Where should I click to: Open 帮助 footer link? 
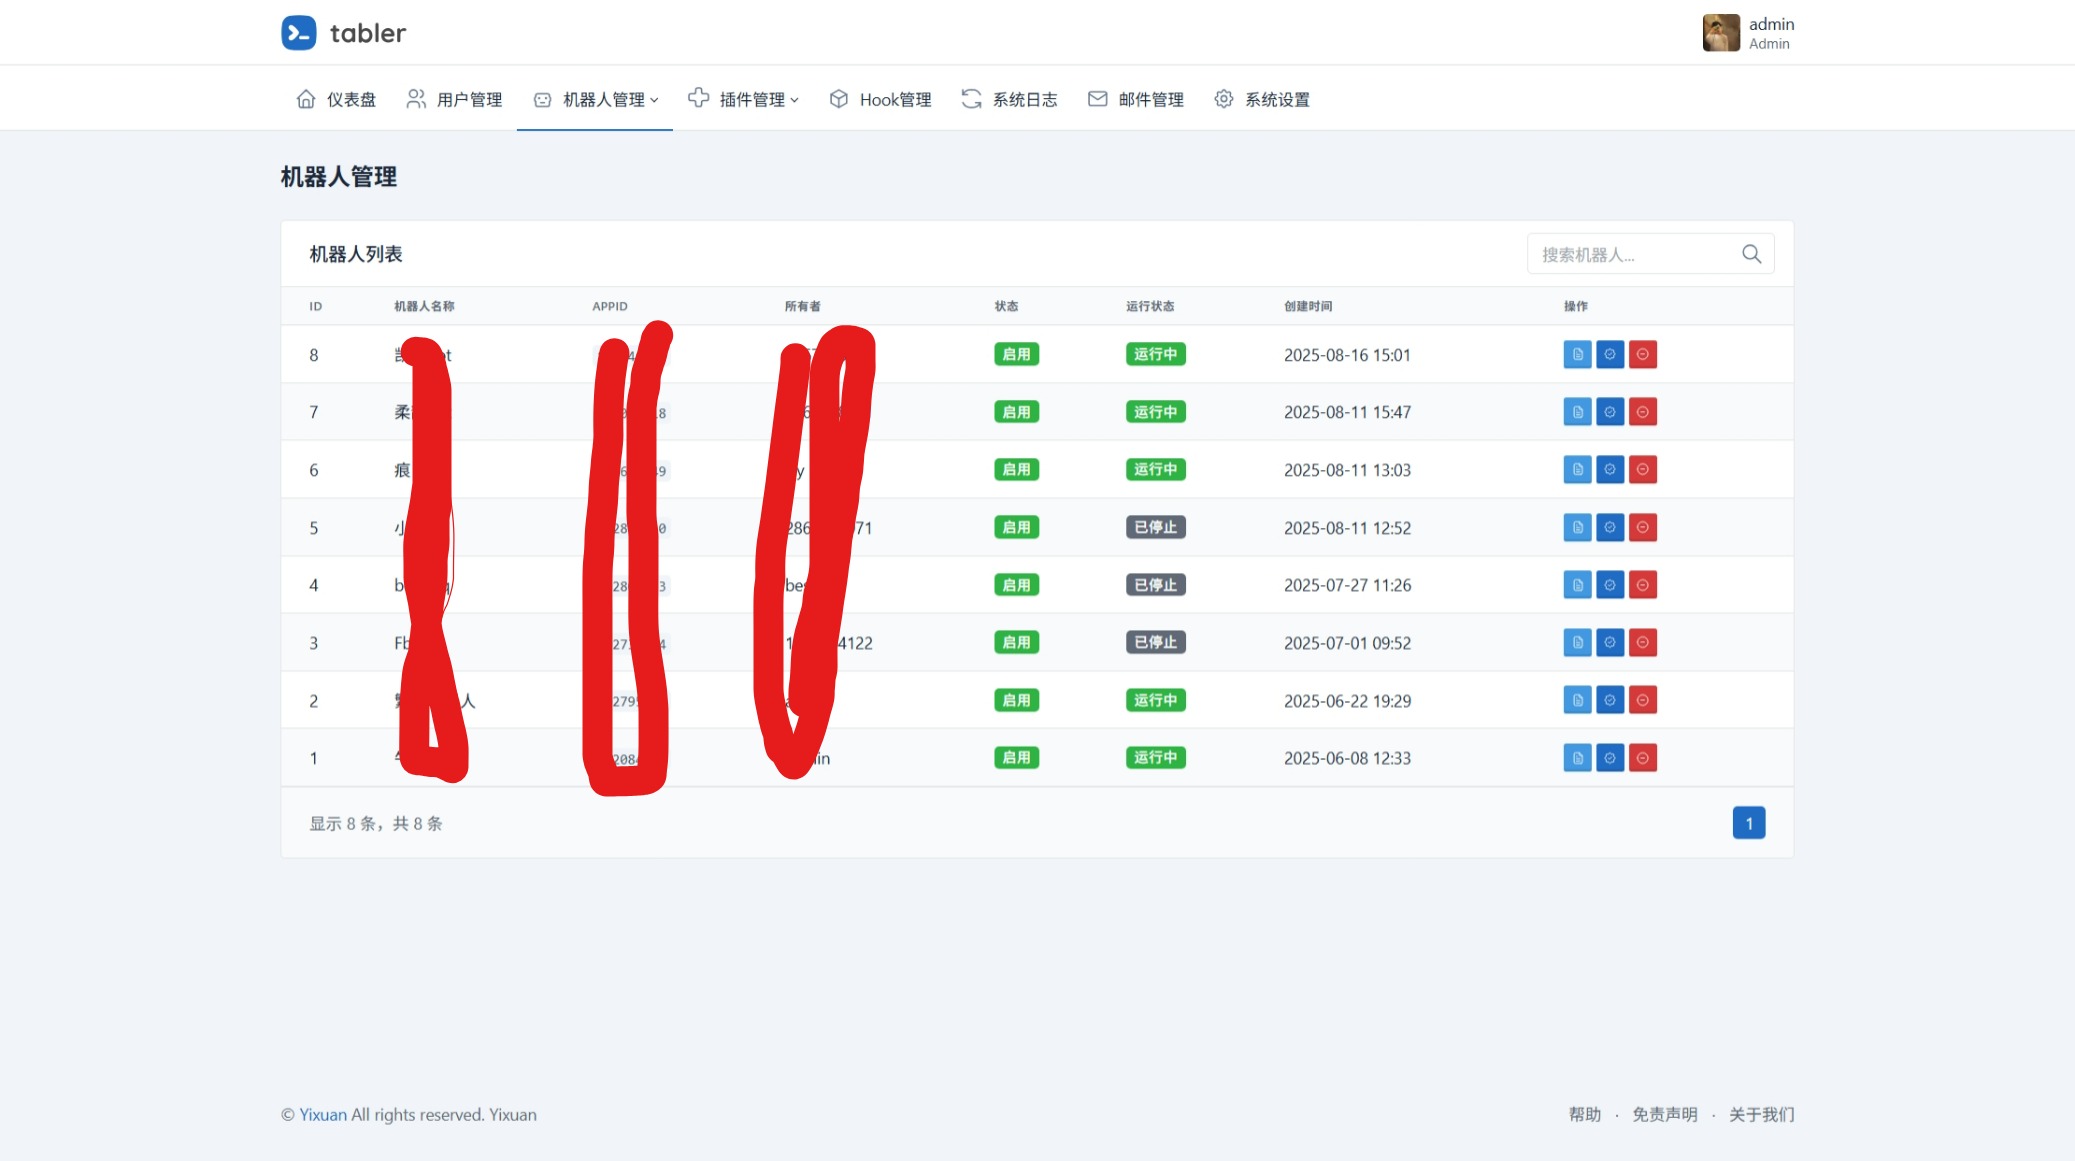pyautogui.click(x=1584, y=1114)
